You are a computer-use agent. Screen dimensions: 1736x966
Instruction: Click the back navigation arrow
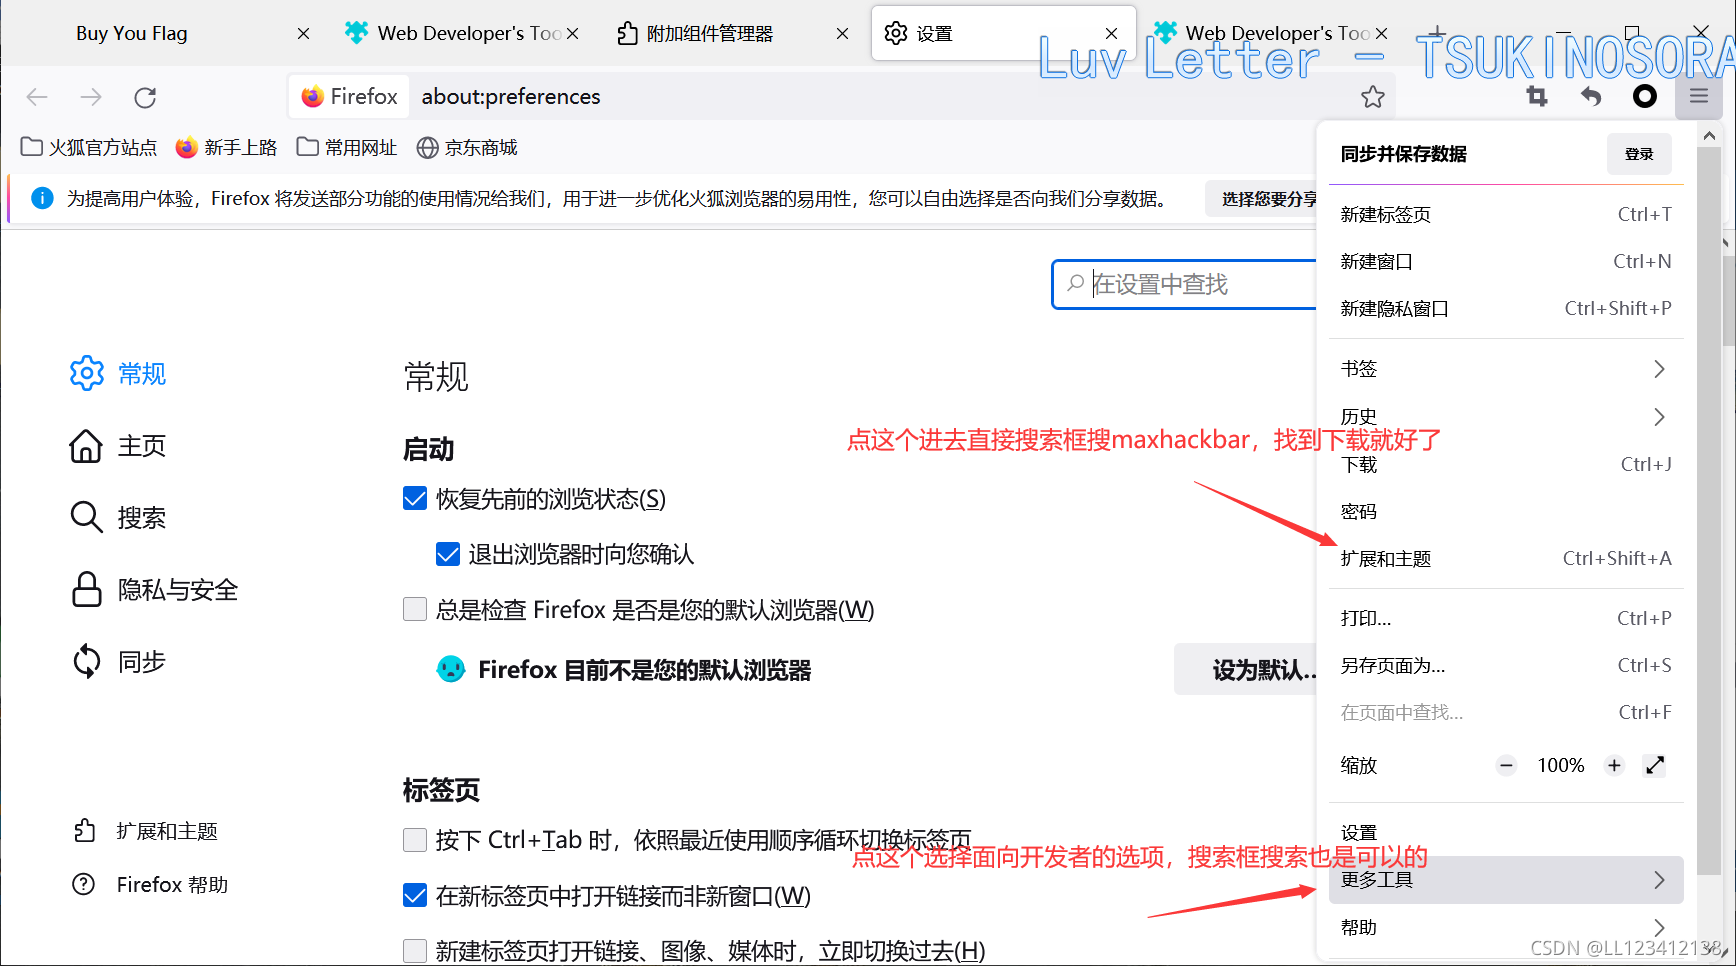point(37,97)
